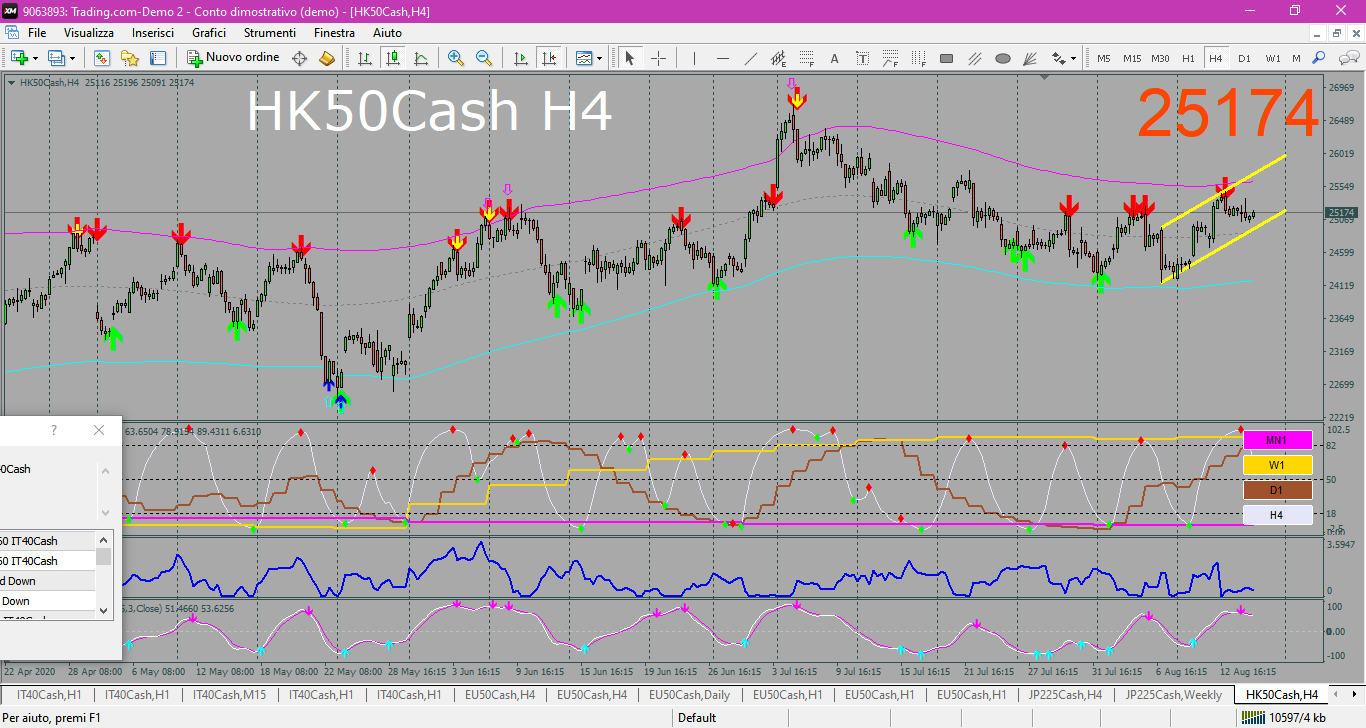Viewport: 1366px width, 728px height.
Task: Select the equidistant channel tool
Action: (779, 58)
